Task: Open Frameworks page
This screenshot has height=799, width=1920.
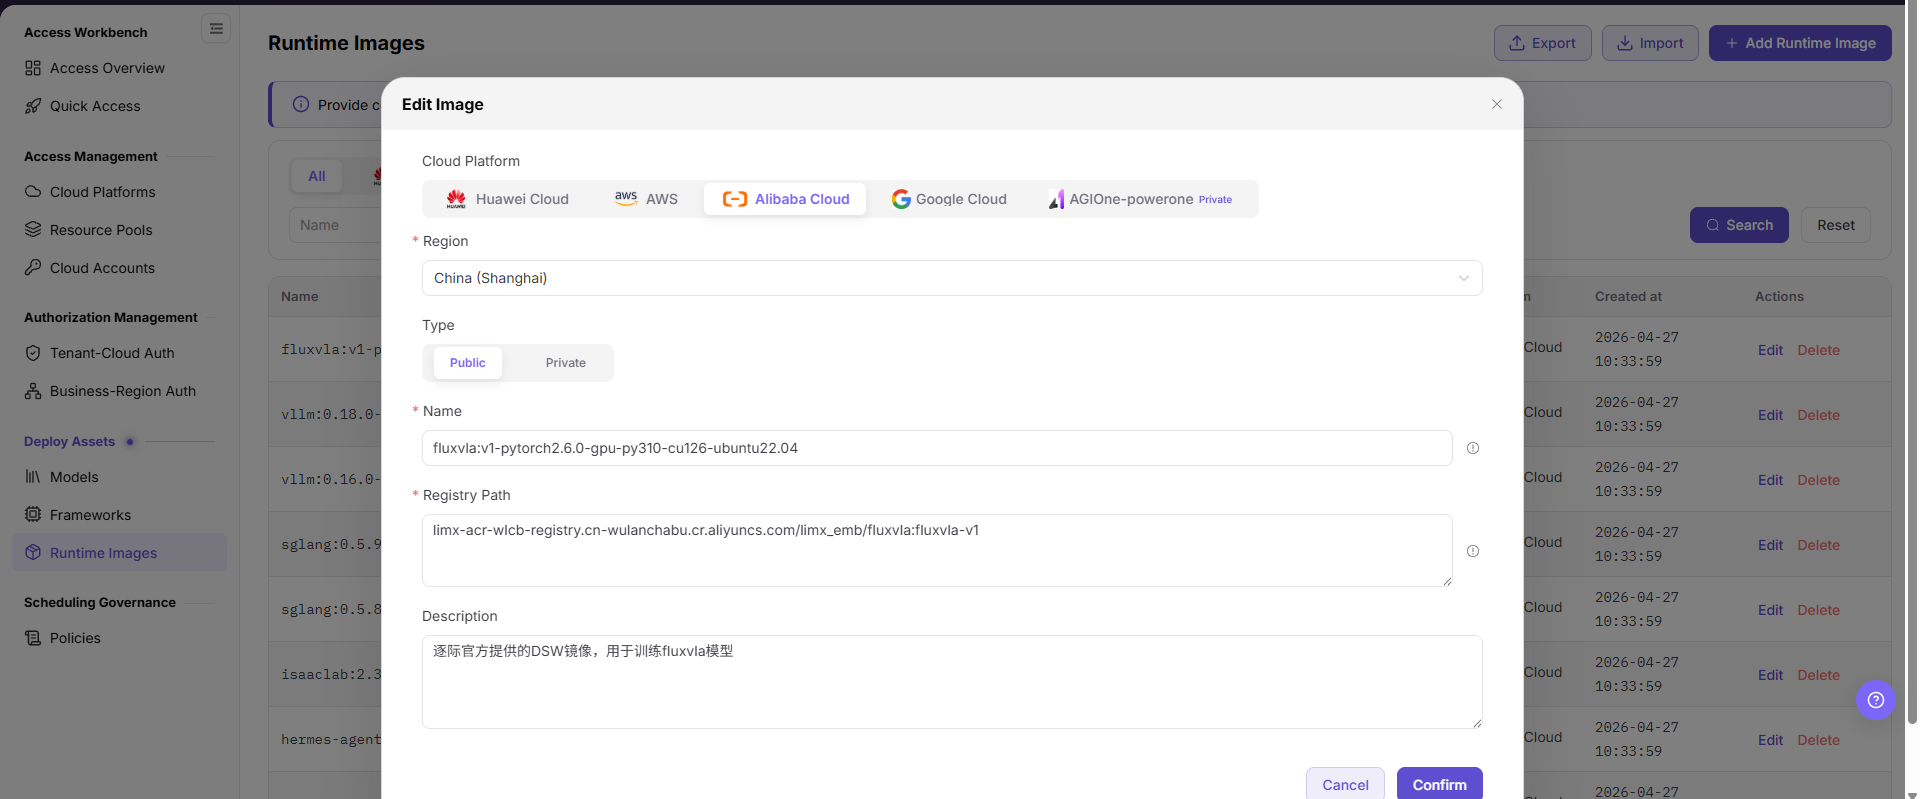Action: pos(90,515)
